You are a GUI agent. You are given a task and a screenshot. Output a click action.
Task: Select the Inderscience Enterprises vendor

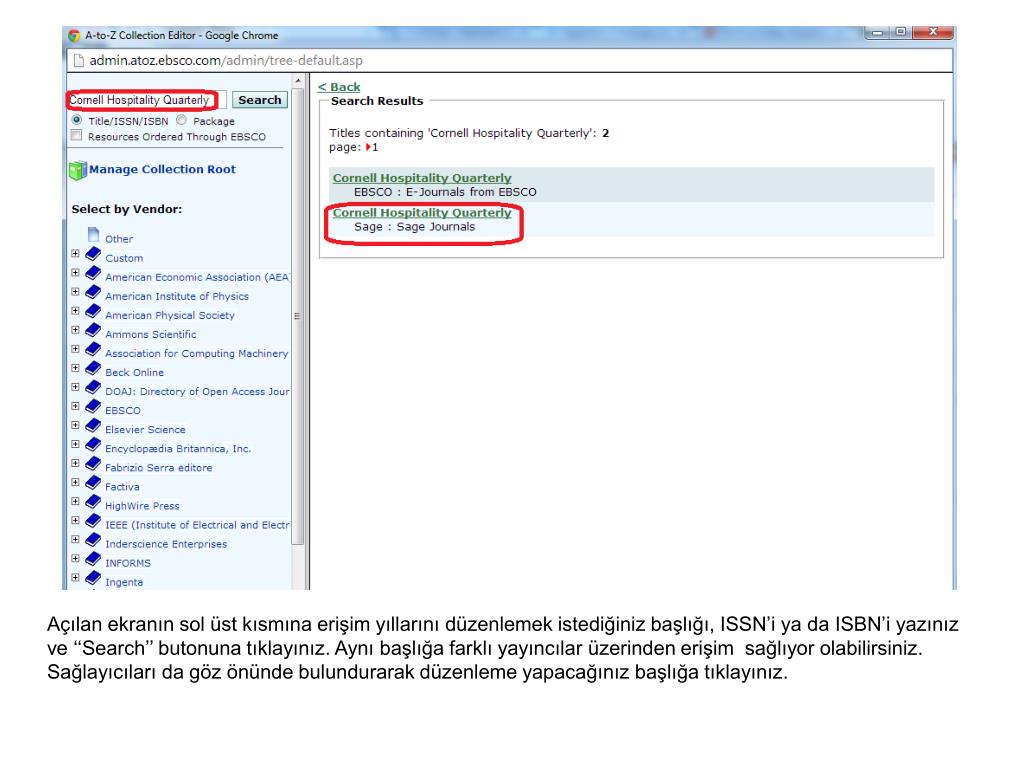point(166,544)
